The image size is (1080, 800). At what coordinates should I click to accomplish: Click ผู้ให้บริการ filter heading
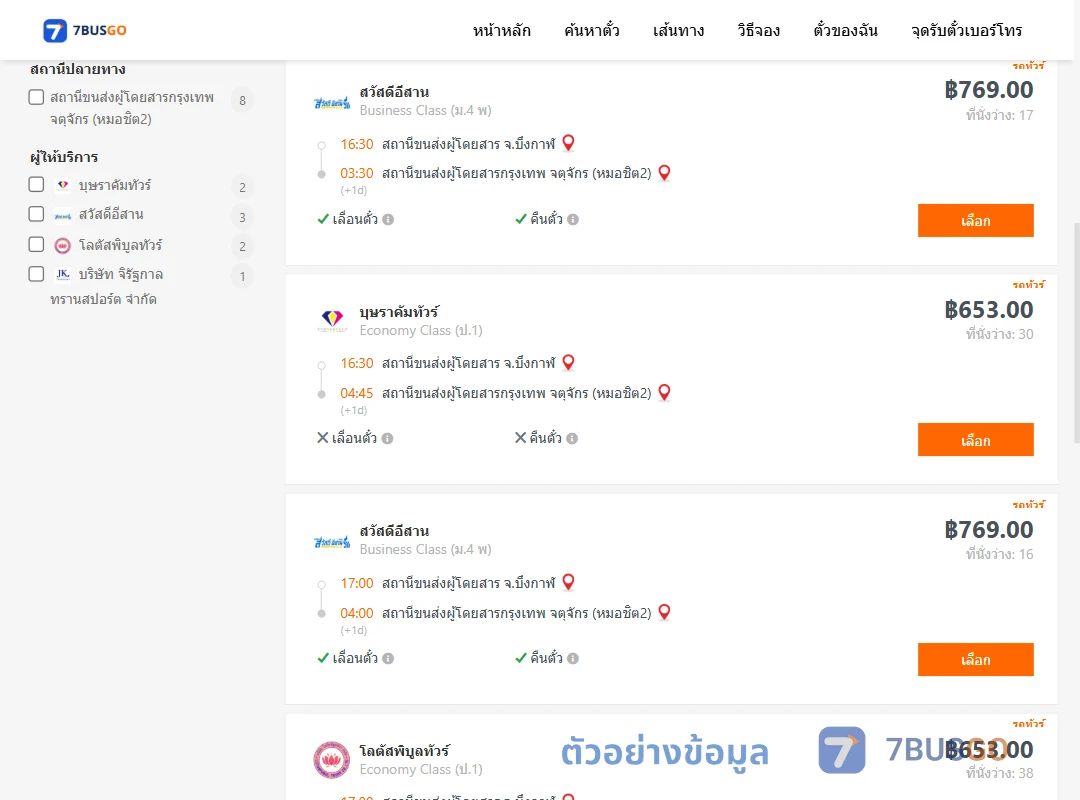point(64,157)
